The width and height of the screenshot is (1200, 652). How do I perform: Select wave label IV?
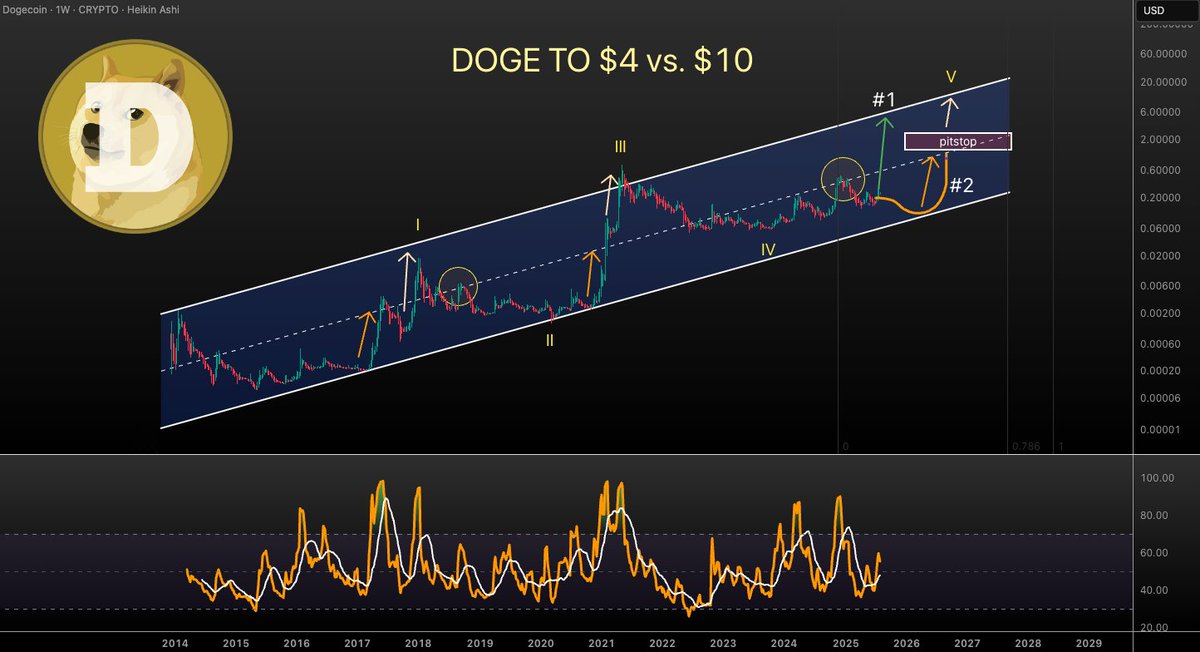pyautogui.click(x=768, y=251)
